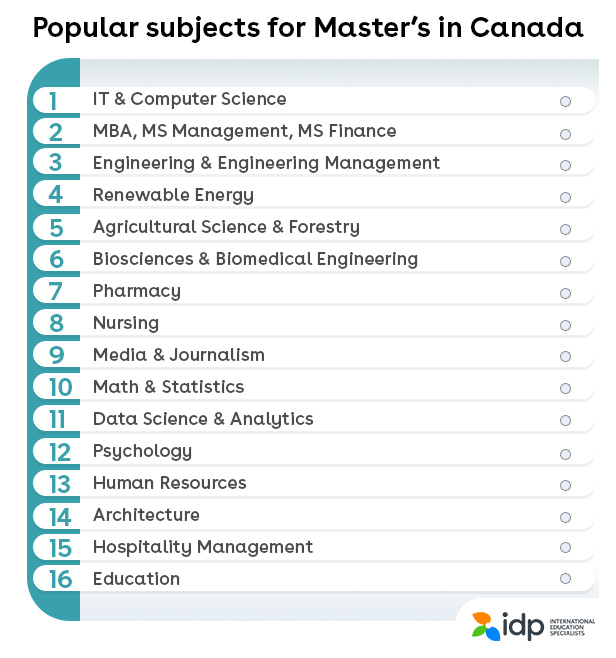Click the number 10 badge

coord(60,387)
